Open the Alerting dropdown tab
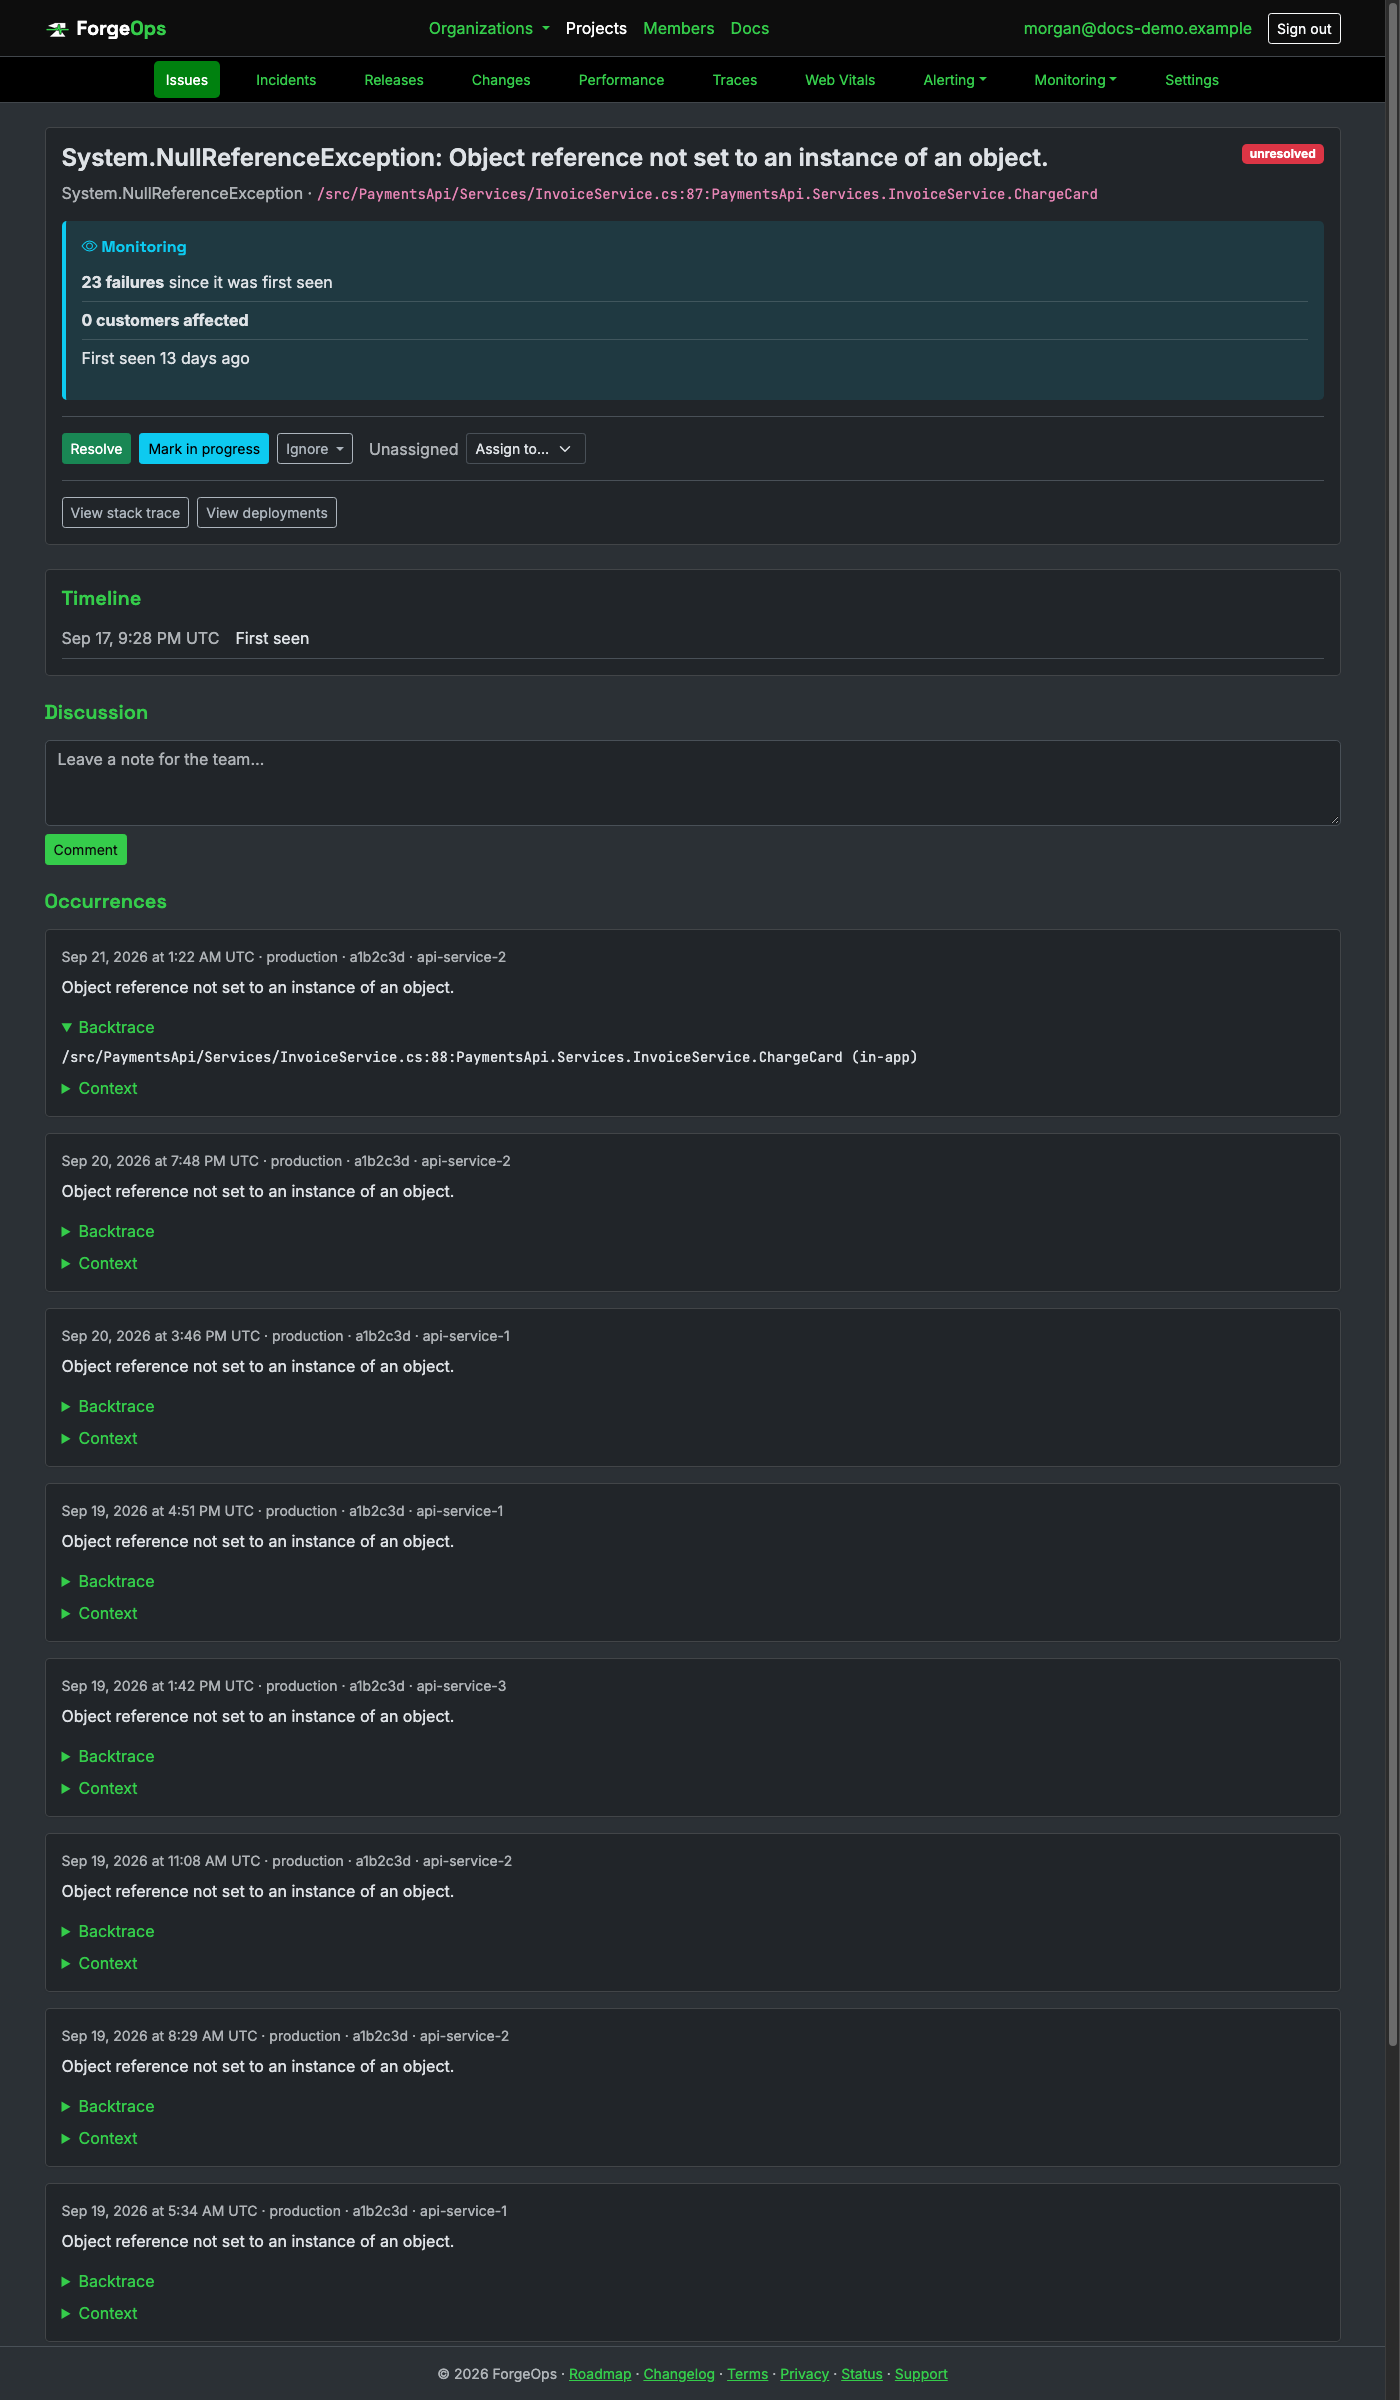 pyautogui.click(x=954, y=80)
